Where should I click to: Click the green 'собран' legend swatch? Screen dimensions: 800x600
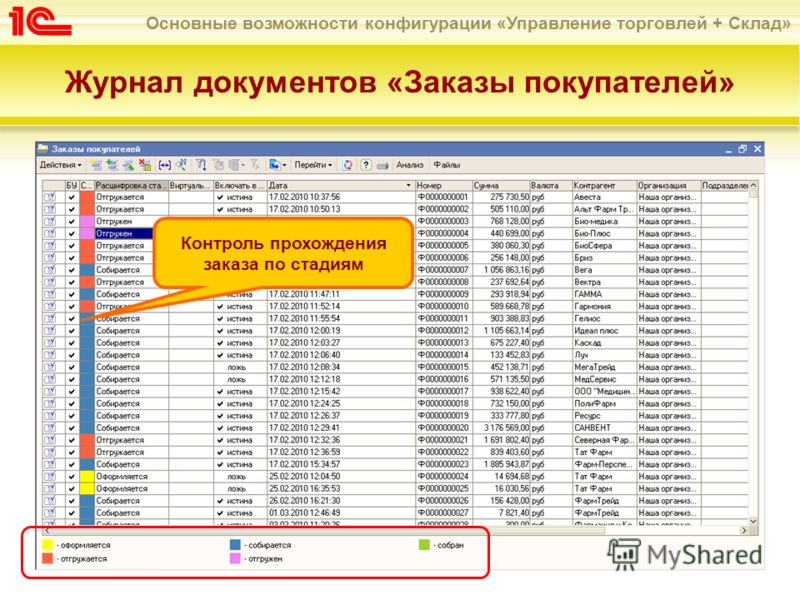(x=424, y=544)
